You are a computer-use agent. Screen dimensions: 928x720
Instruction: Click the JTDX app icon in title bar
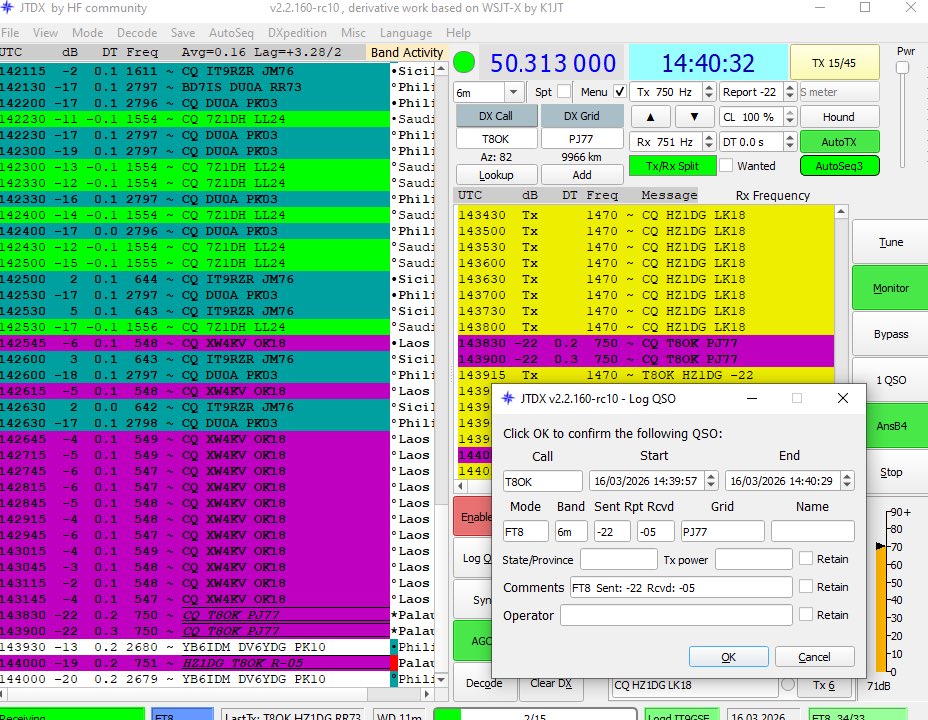pos(7,8)
